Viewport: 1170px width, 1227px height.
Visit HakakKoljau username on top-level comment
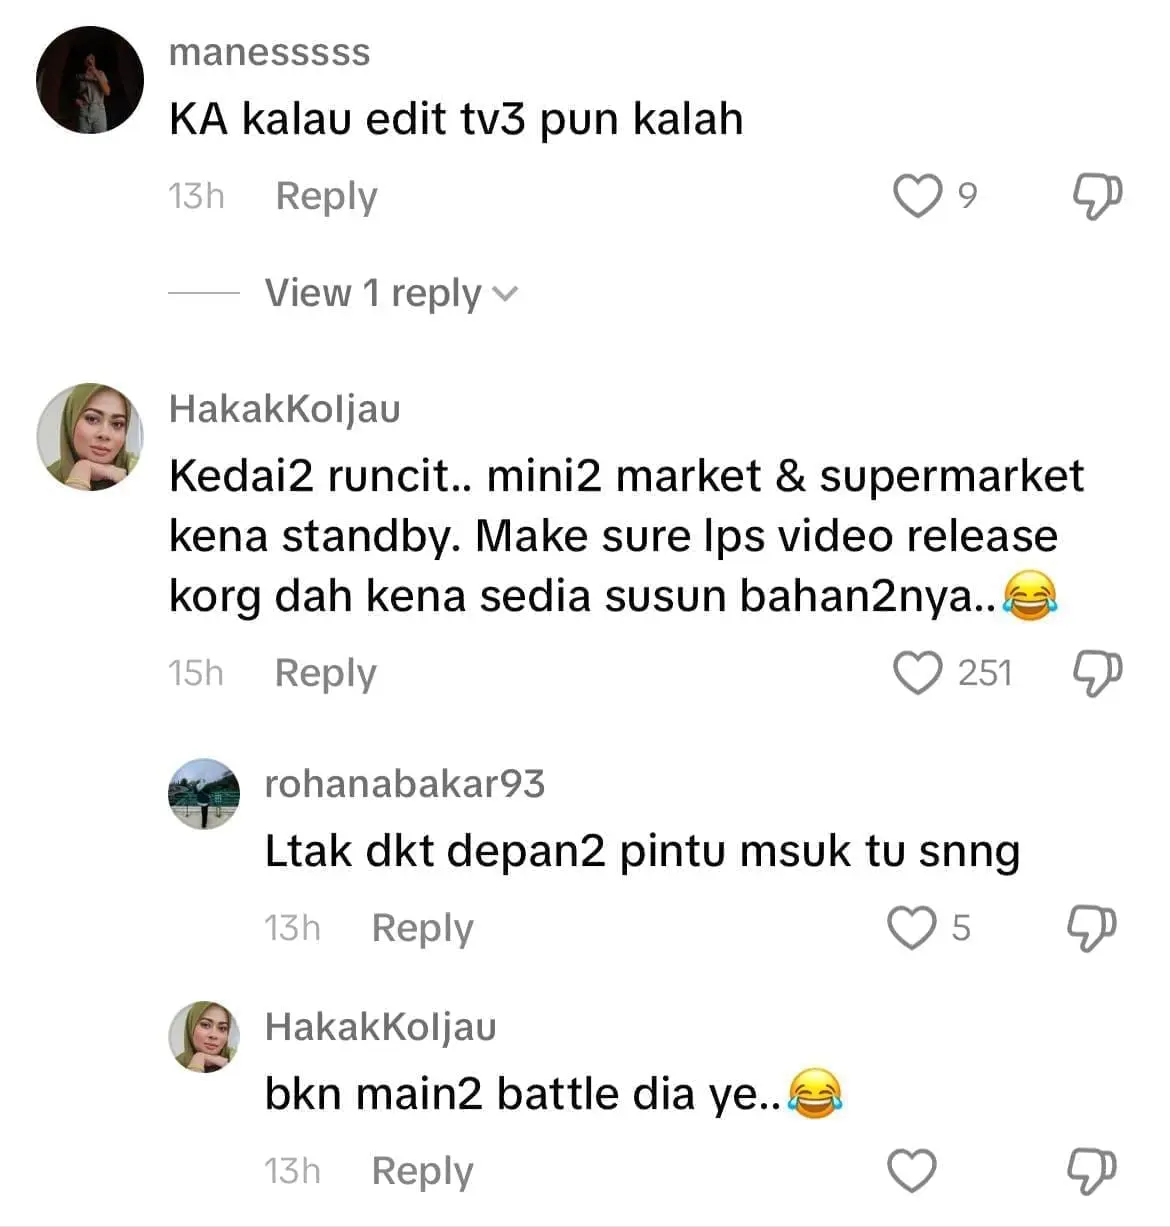point(284,408)
